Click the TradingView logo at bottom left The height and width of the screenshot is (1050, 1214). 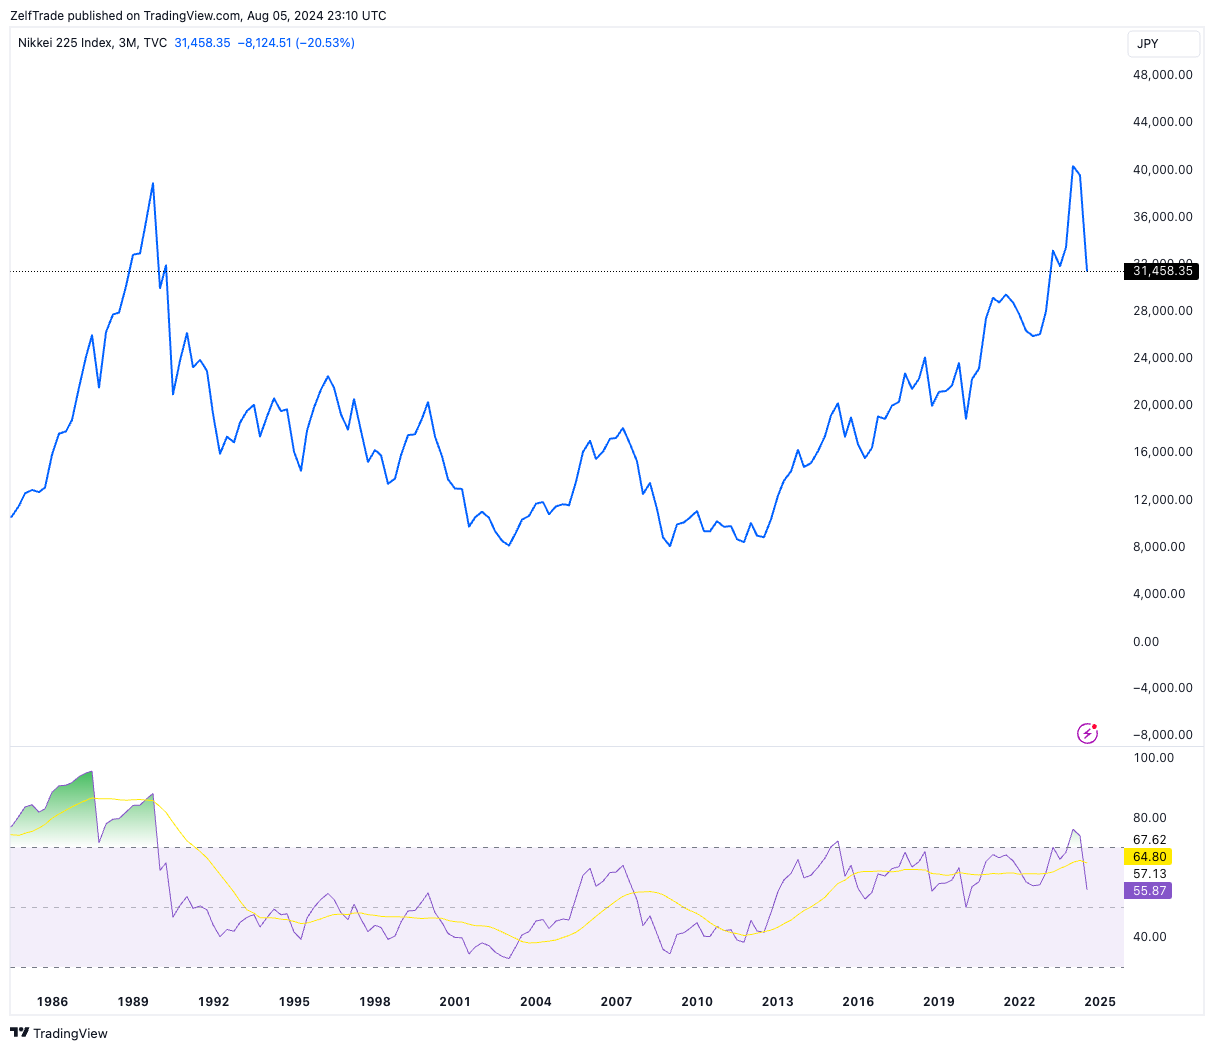[59, 1033]
